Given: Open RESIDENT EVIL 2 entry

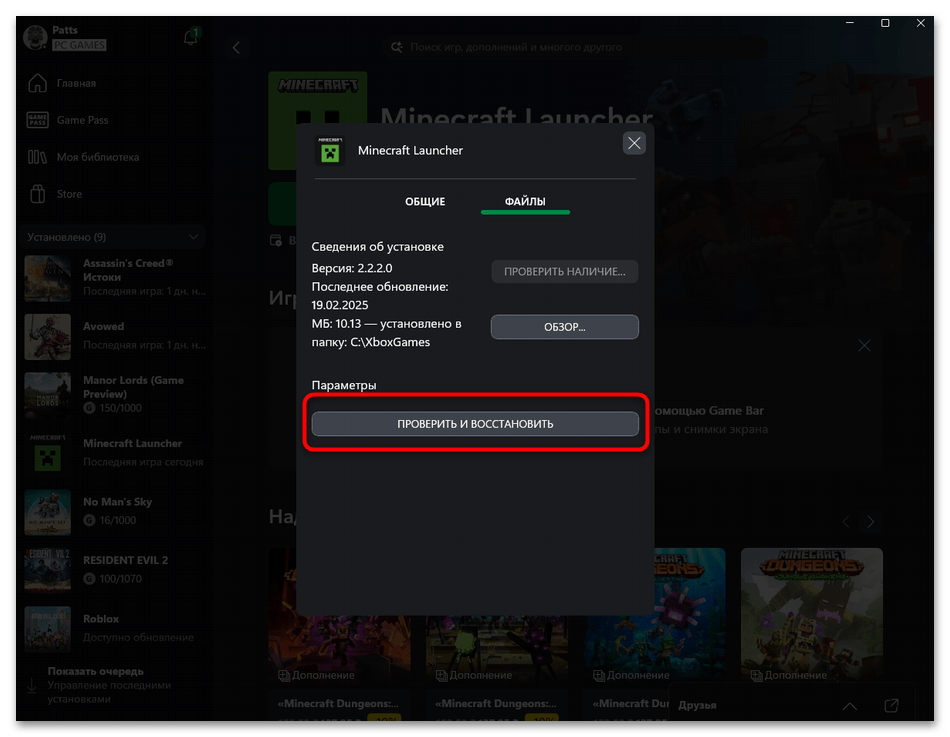Looking at the screenshot, I should [x=115, y=570].
